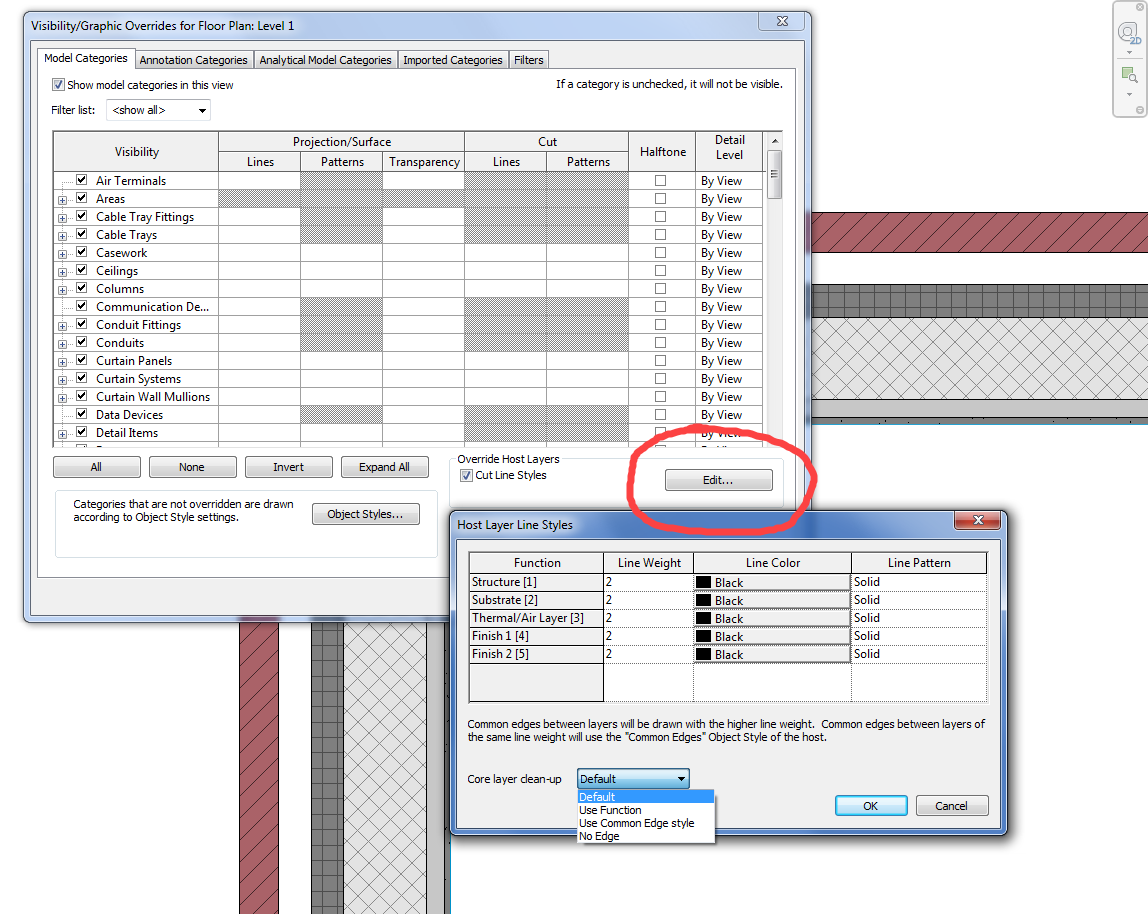
Task: Click the All button
Action: pyautogui.click(x=97, y=467)
